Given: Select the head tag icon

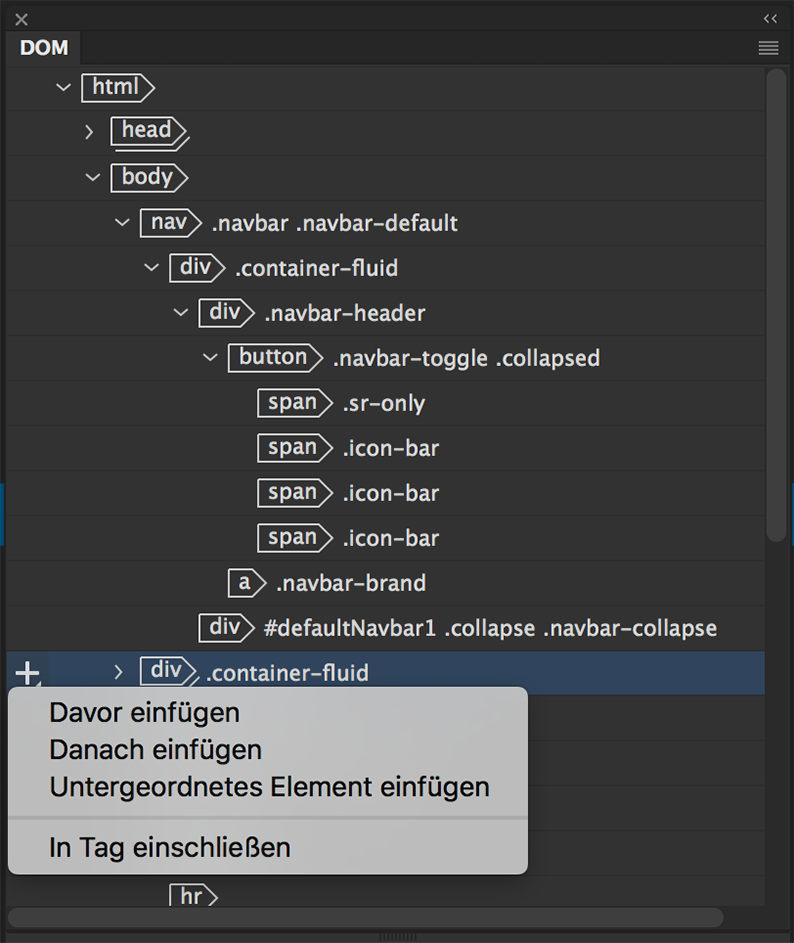Looking at the screenshot, I should (x=149, y=131).
